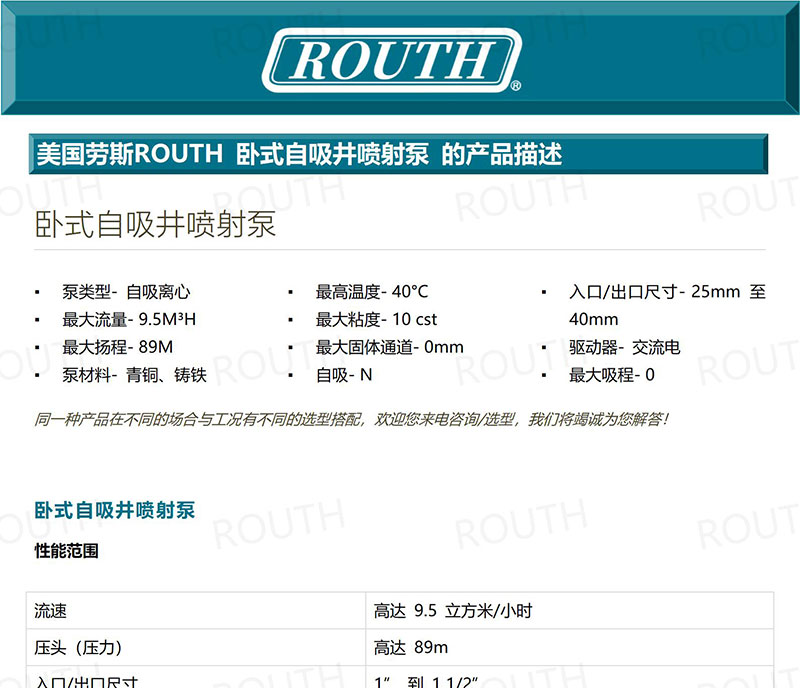Click the 自吸- N specification
The height and width of the screenshot is (688, 800).
(344, 376)
